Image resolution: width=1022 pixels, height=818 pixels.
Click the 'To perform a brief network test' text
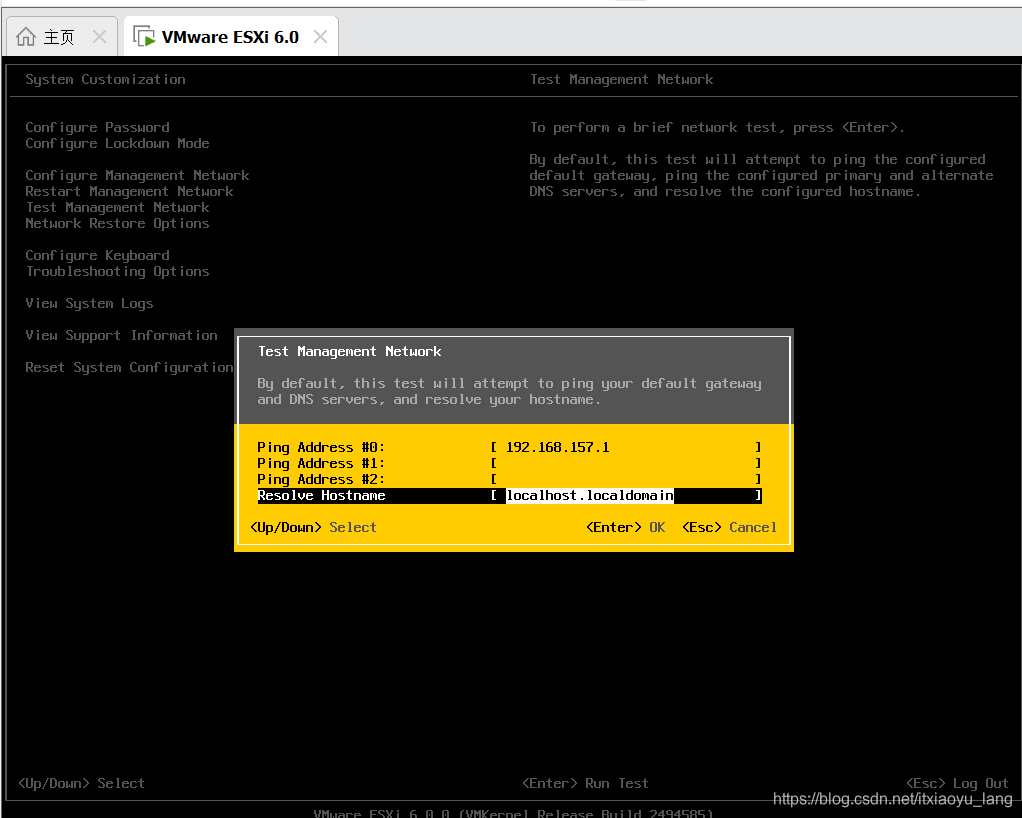click(x=716, y=127)
